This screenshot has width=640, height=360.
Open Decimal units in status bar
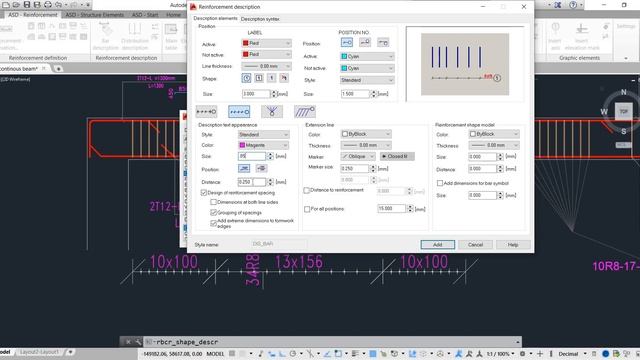click(568, 353)
